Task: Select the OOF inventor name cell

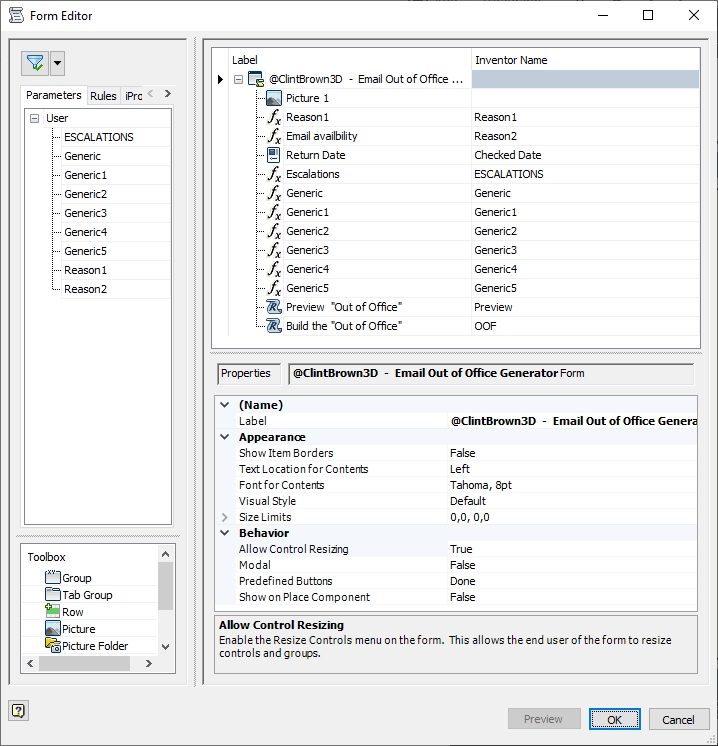Action: (585, 326)
